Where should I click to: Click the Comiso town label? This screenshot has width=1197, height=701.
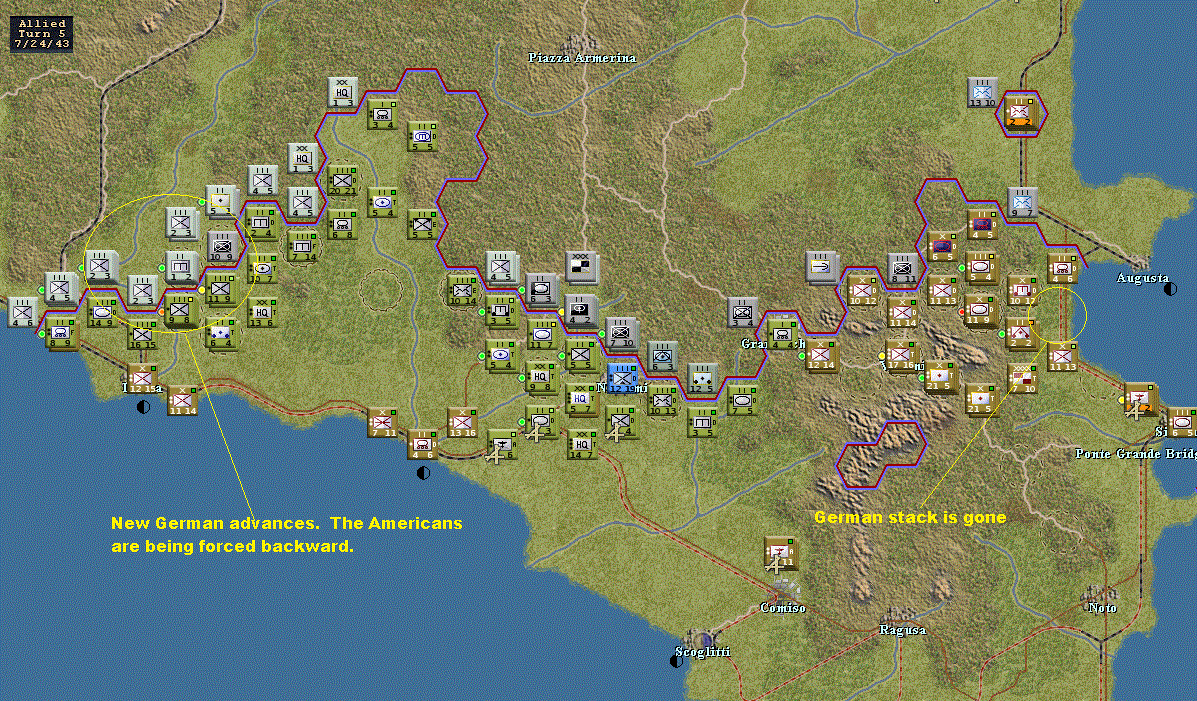pyautogui.click(x=782, y=608)
